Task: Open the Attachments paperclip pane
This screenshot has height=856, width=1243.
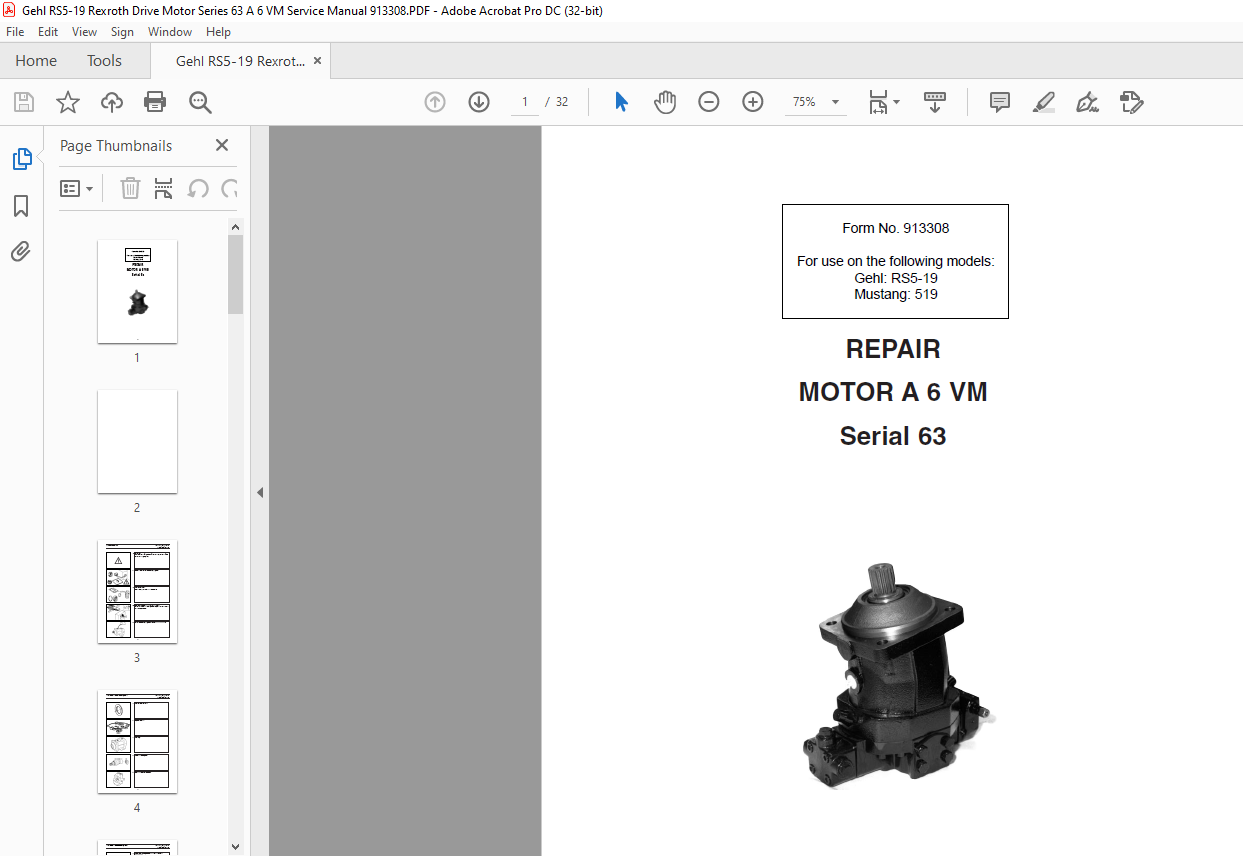Action: coord(21,251)
